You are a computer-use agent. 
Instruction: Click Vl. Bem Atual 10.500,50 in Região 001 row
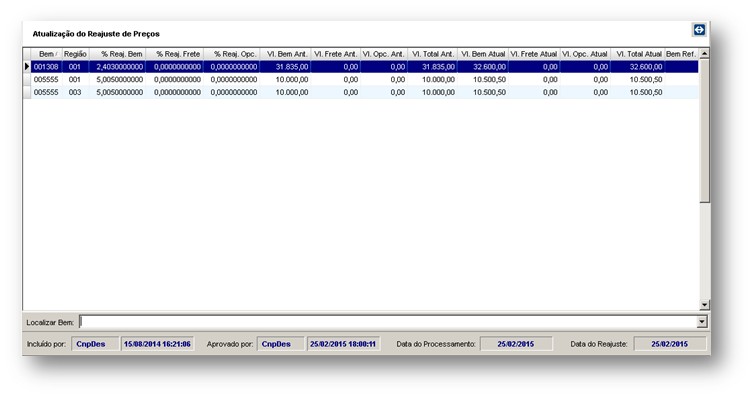(483, 79)
